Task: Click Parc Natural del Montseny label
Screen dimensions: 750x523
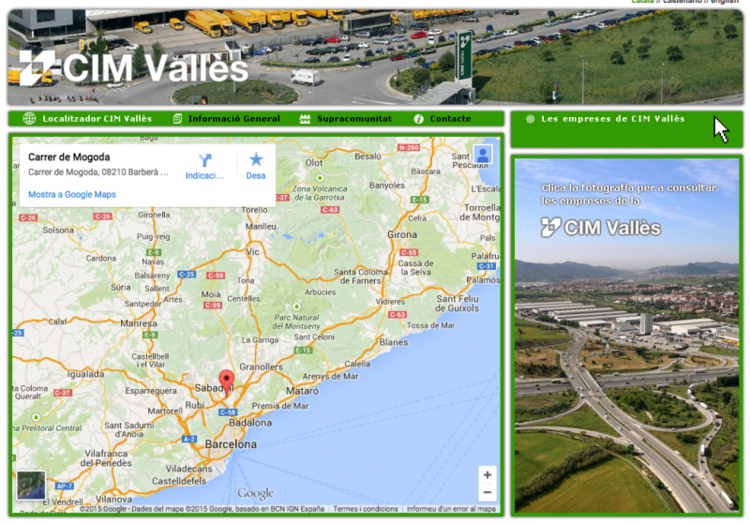Action: pos(297,322)
